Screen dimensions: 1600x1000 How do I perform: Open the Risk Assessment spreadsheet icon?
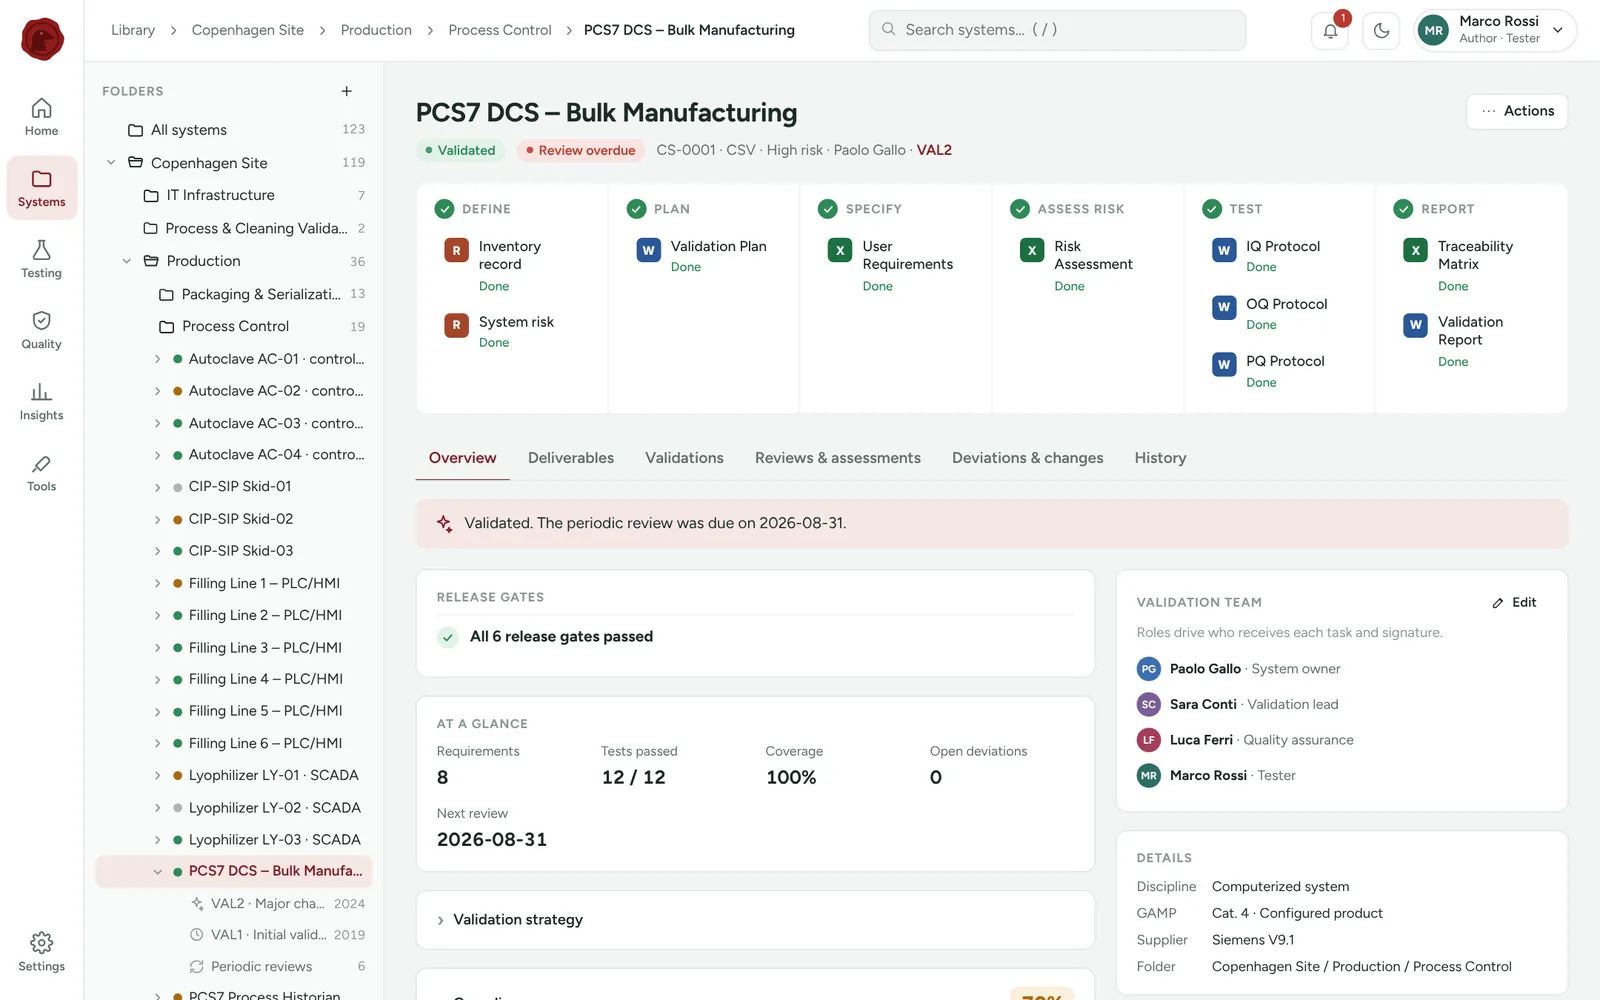point(1032,250)
